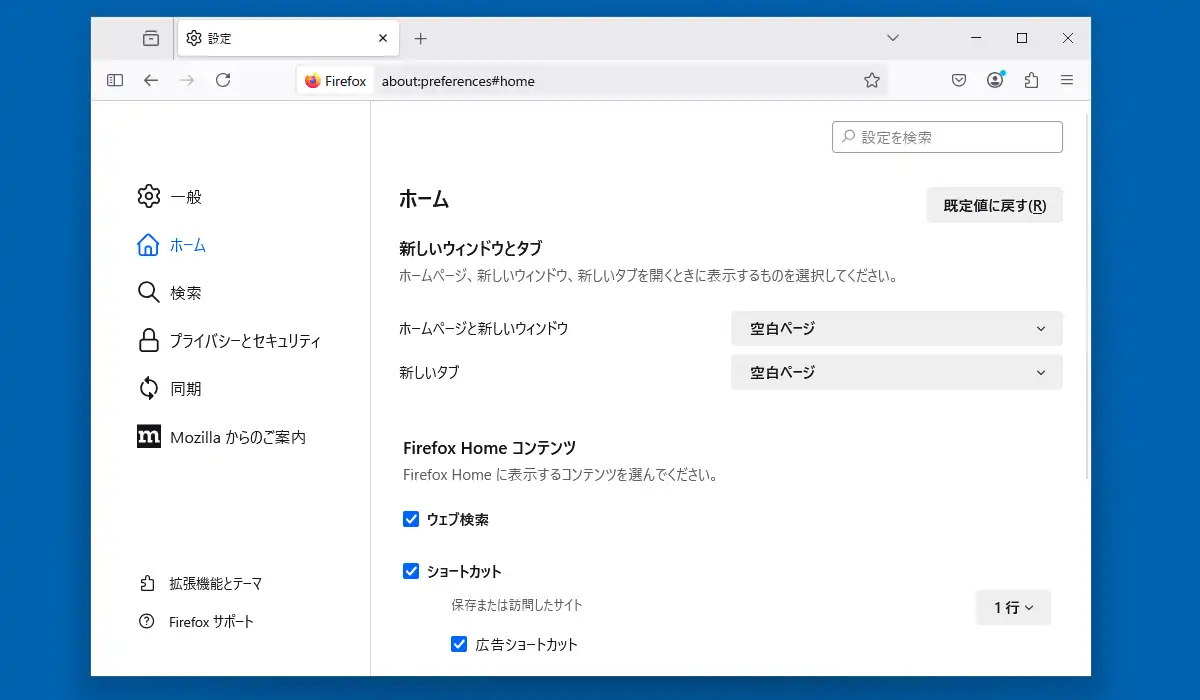Select ホーム in settings sidebar
This screenshot has width=1200, height=700.
coord(172,245)
